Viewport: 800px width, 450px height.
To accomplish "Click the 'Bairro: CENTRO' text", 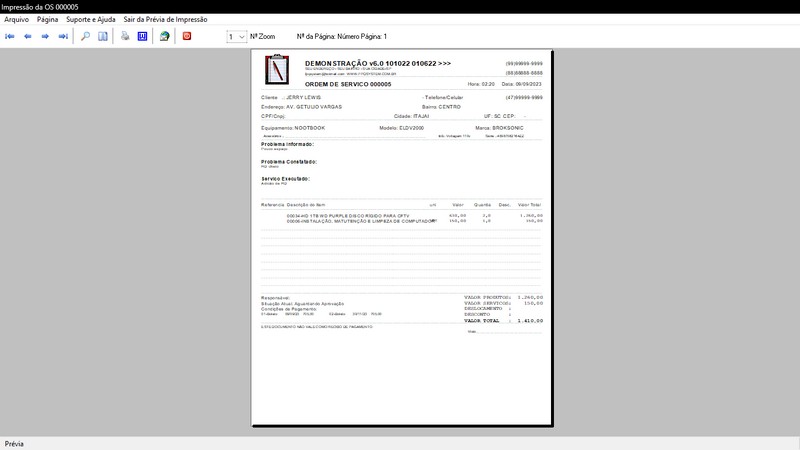I will (x=441, y=107).
